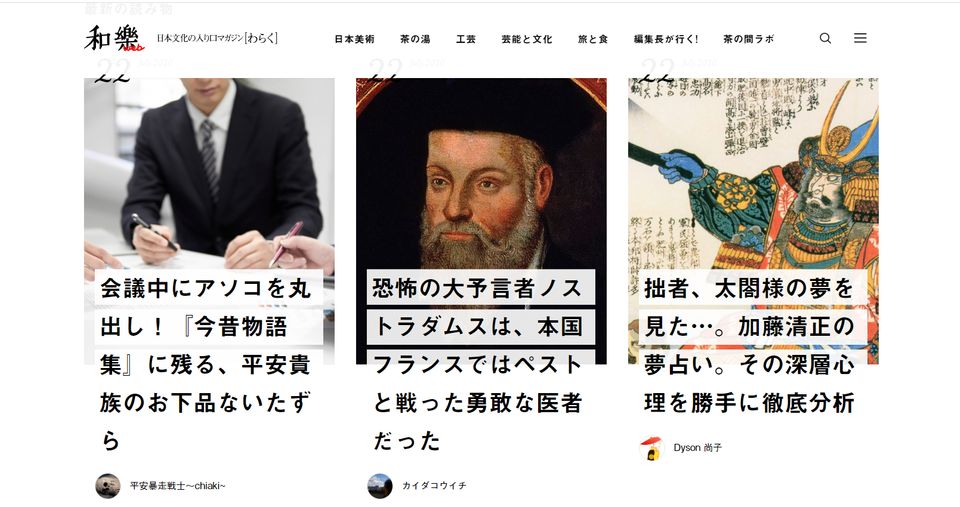Click the Dyson 尚子 author name

pyautogui.click(x=697, y=448)
